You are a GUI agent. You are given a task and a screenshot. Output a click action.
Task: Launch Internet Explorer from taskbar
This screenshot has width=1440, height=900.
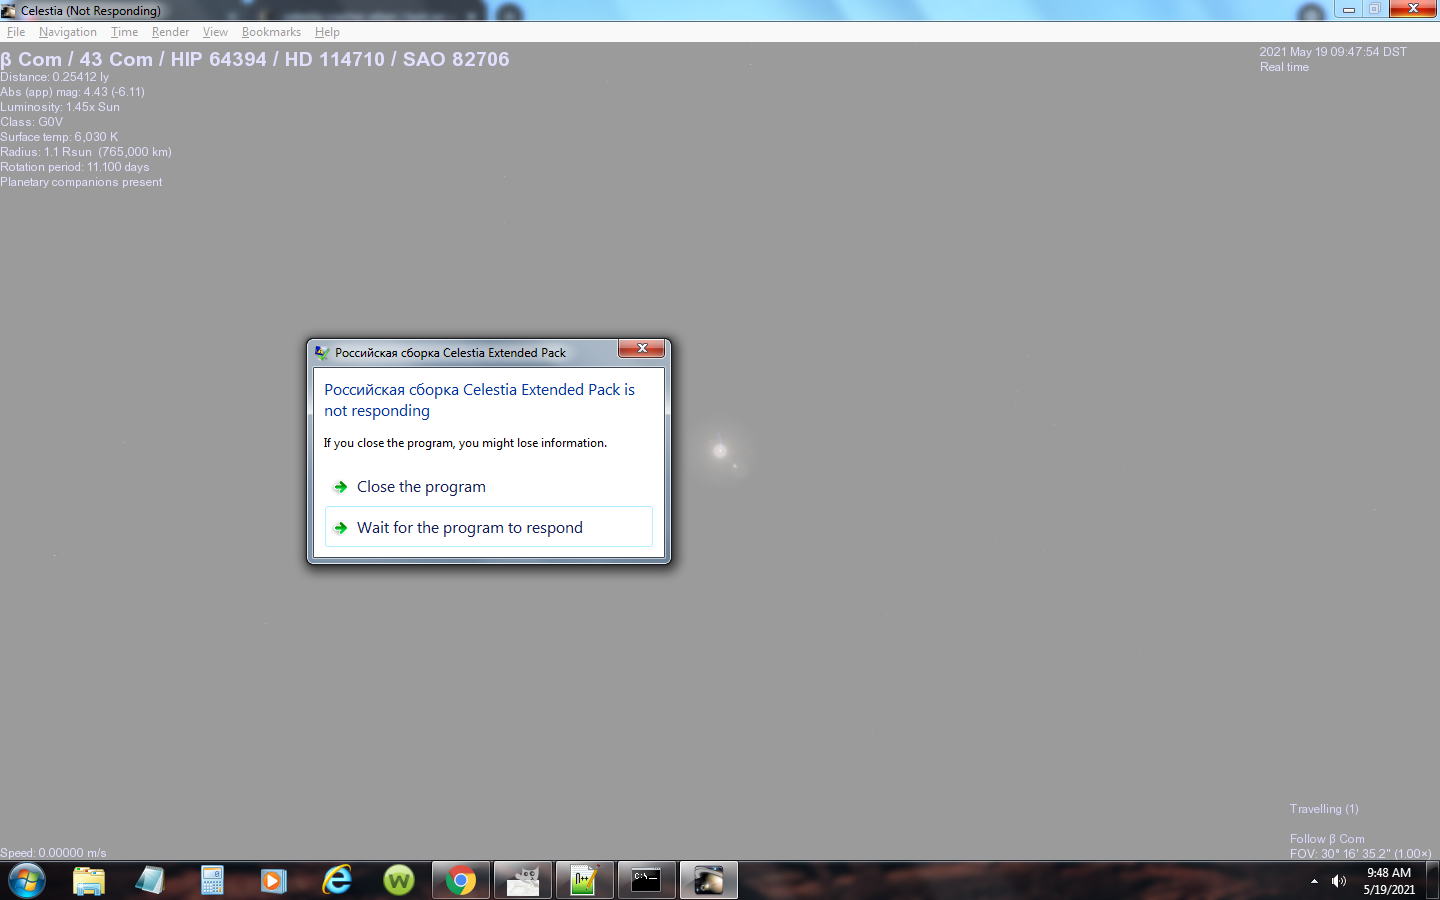337,881
